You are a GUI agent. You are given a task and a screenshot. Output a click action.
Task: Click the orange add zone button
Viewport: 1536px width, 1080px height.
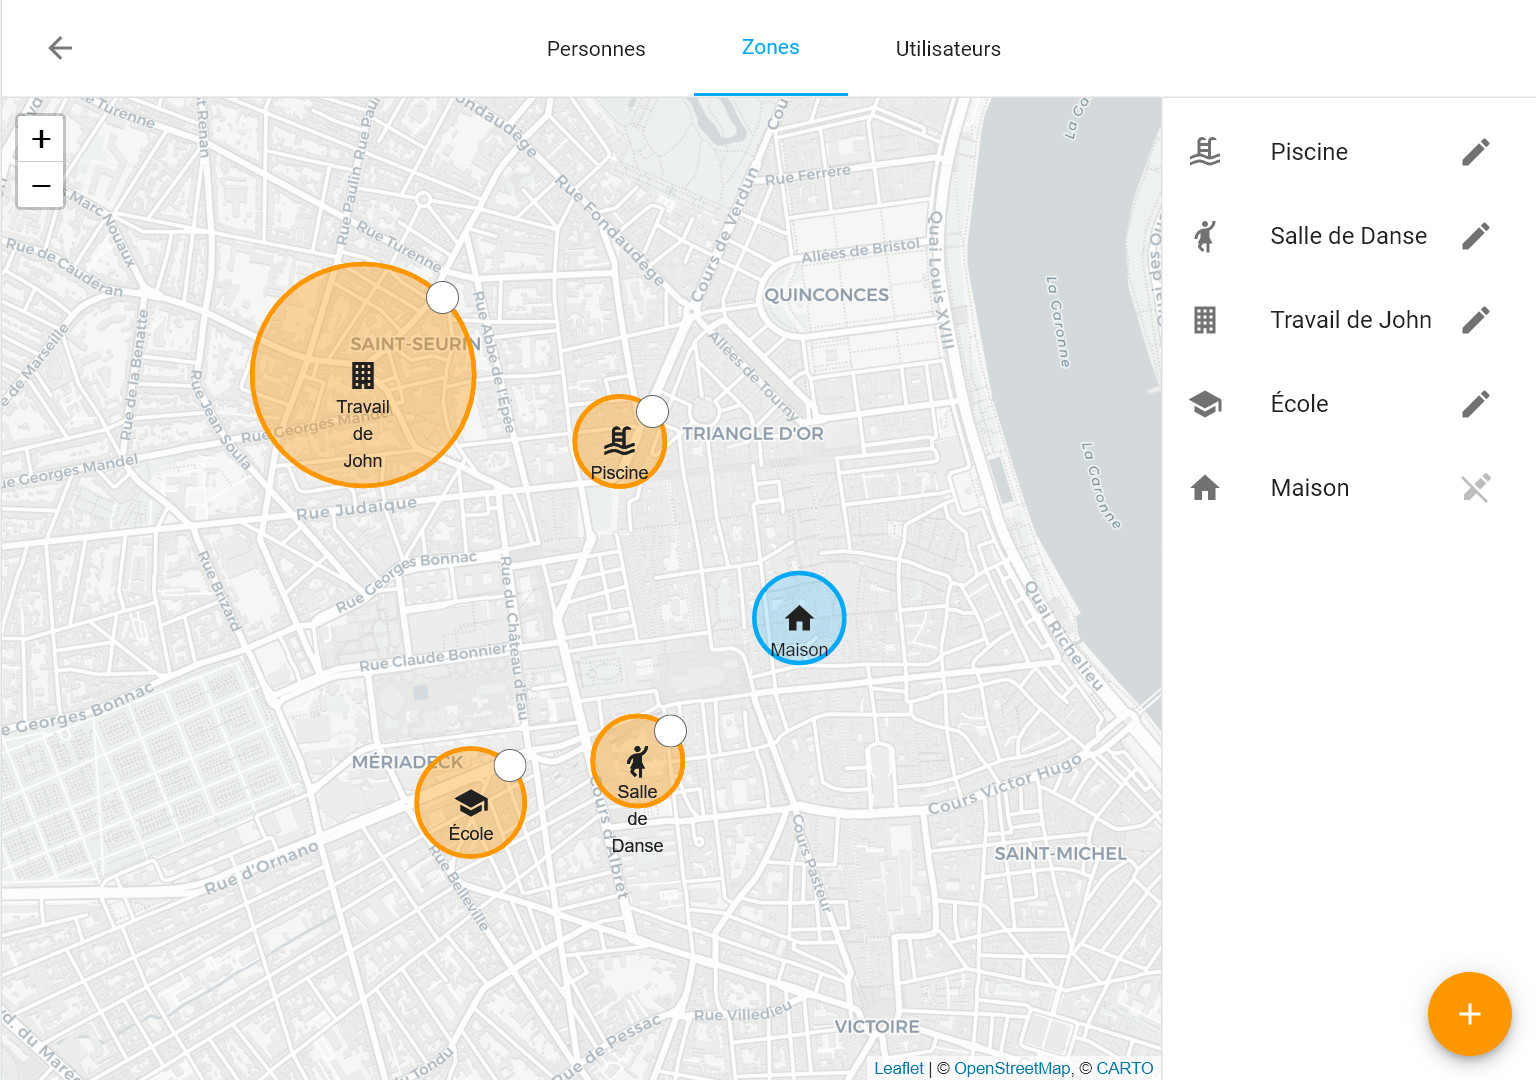click(1469, 1014)
